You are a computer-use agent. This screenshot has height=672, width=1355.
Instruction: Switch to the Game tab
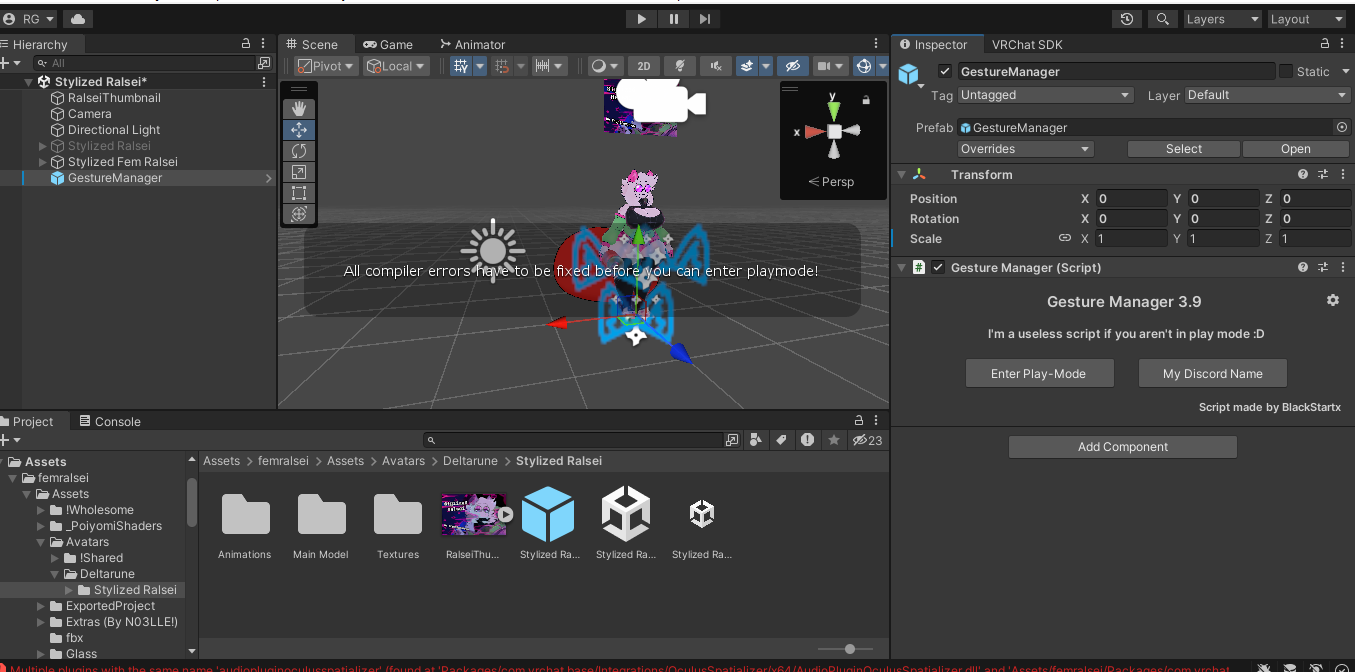click(388, 44)
